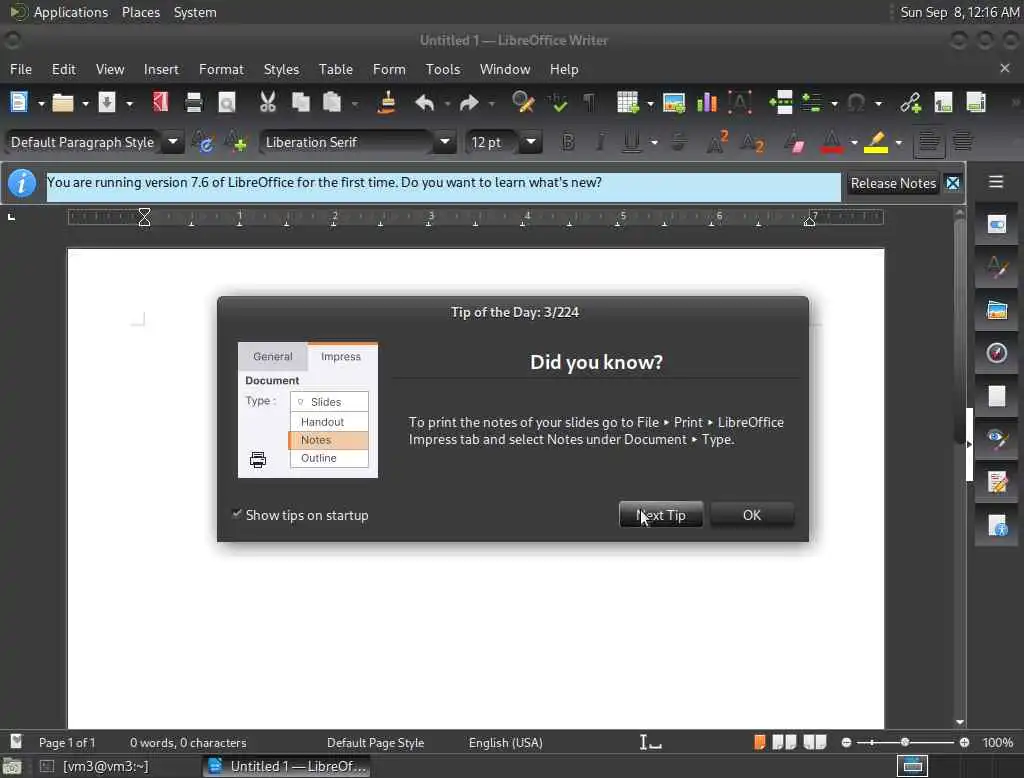Click the Redo arrow icon
This screenshot has height=778, width=1024.
click(469, 103)
